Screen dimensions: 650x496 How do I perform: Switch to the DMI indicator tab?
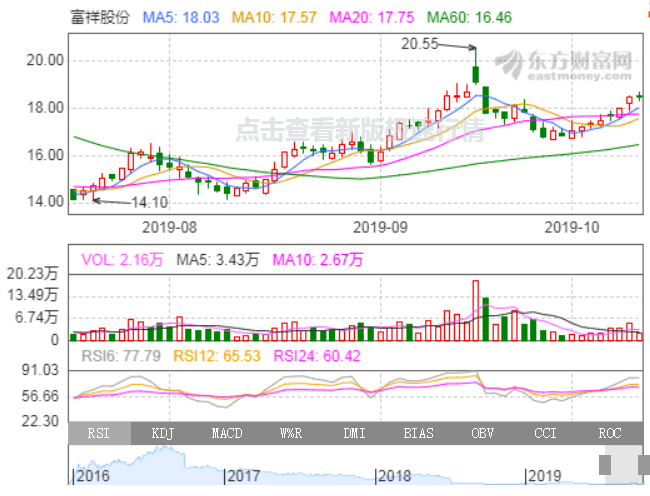pos(354,433)
